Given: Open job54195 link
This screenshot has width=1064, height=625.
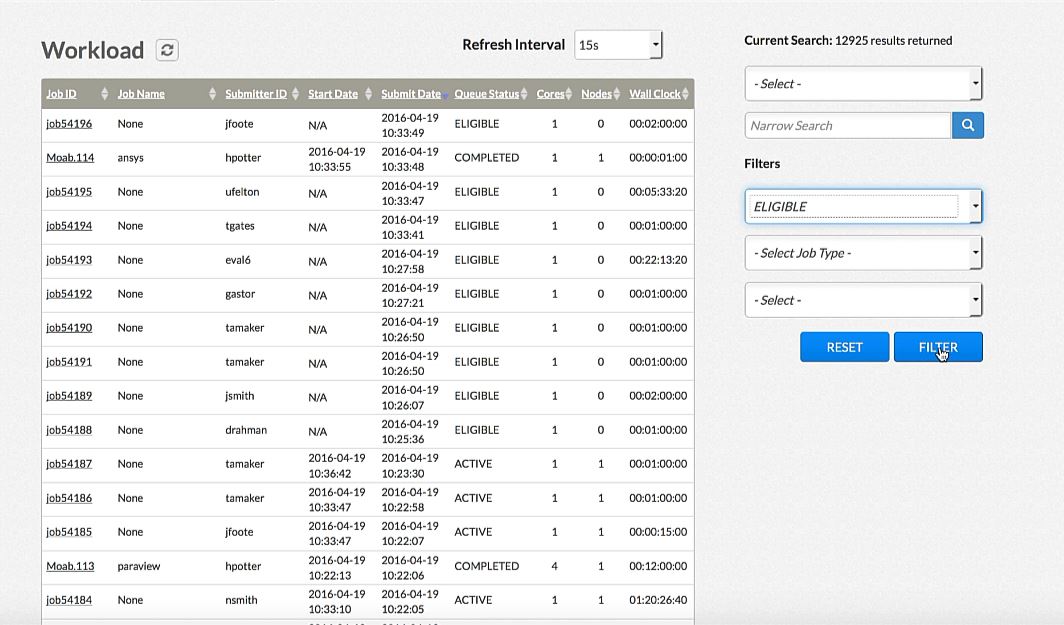Looking at the screenshot, I should click(69, 191).
